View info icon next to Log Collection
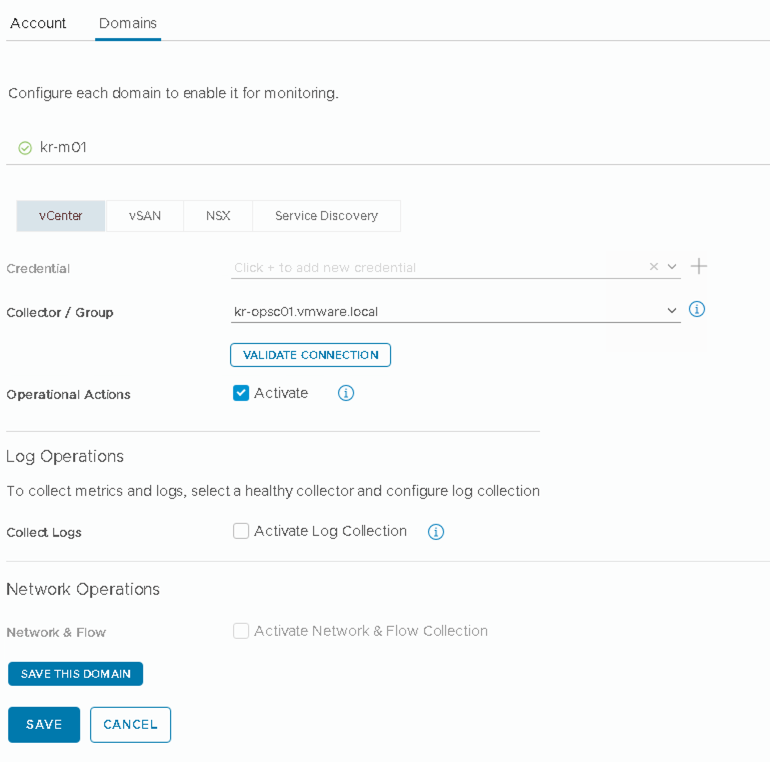Viewport: 770px width, 762px height. [x=436, y=532]
